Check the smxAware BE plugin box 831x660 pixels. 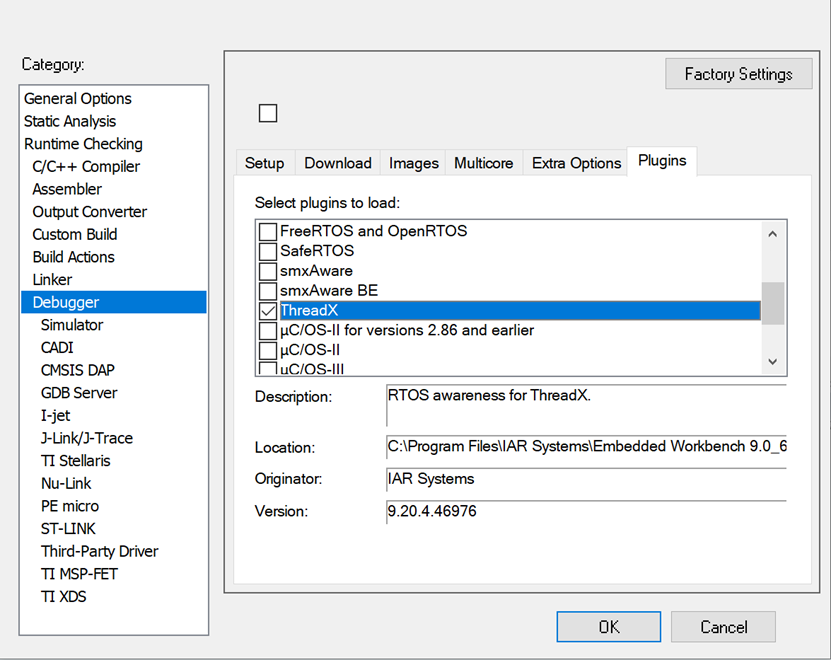tap(268, 291)
